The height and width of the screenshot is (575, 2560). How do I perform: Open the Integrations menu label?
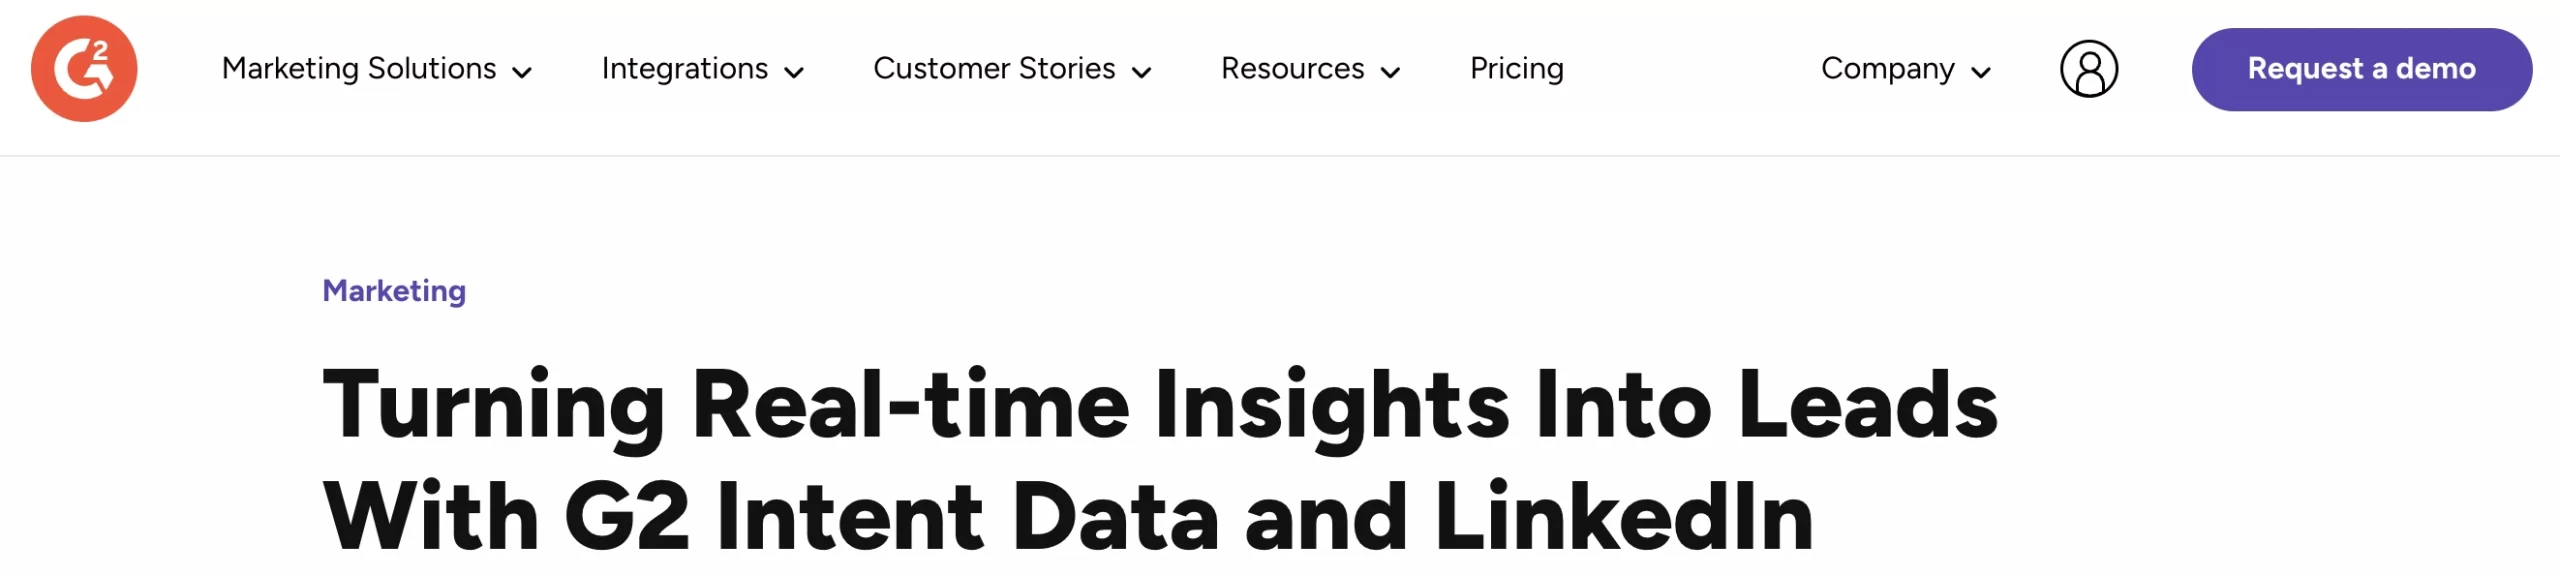click(685, 69)
